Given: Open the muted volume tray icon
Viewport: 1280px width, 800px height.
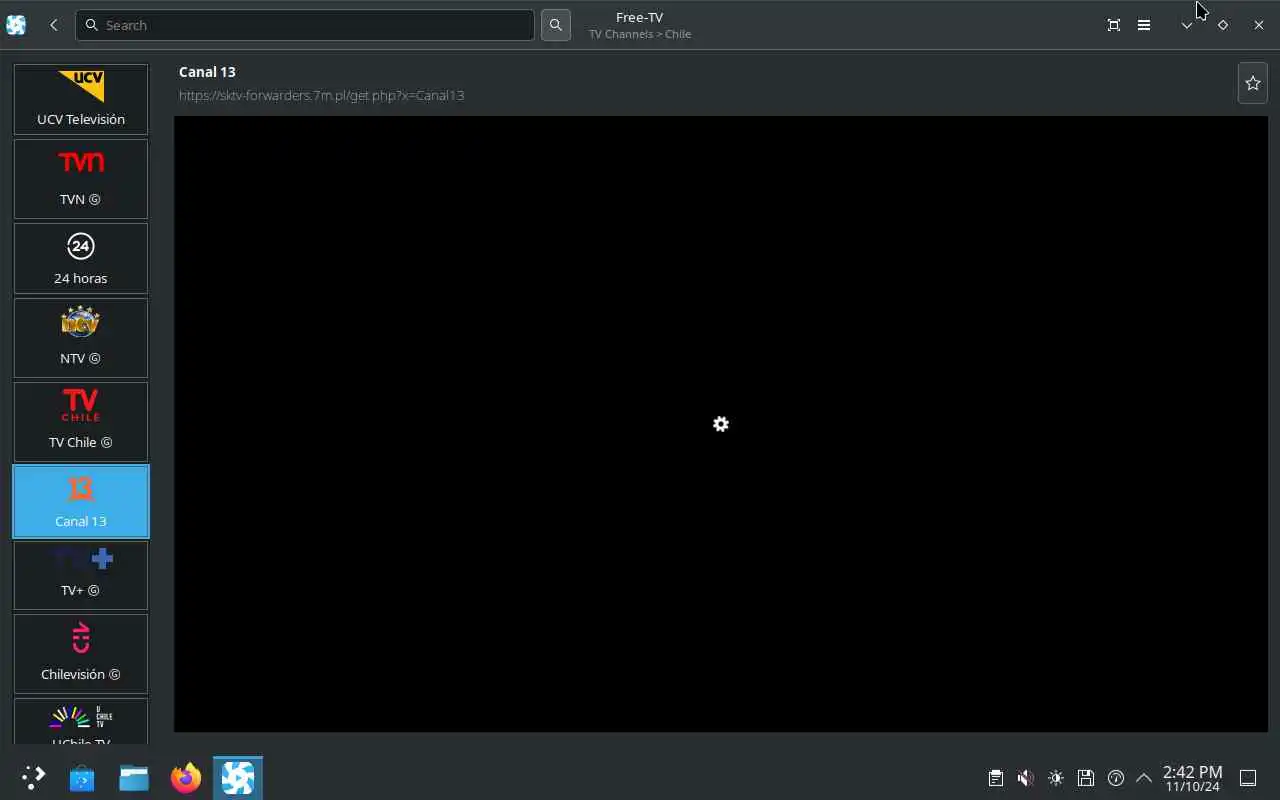Looking at the screenshot, I should (x=1025, y=777).
